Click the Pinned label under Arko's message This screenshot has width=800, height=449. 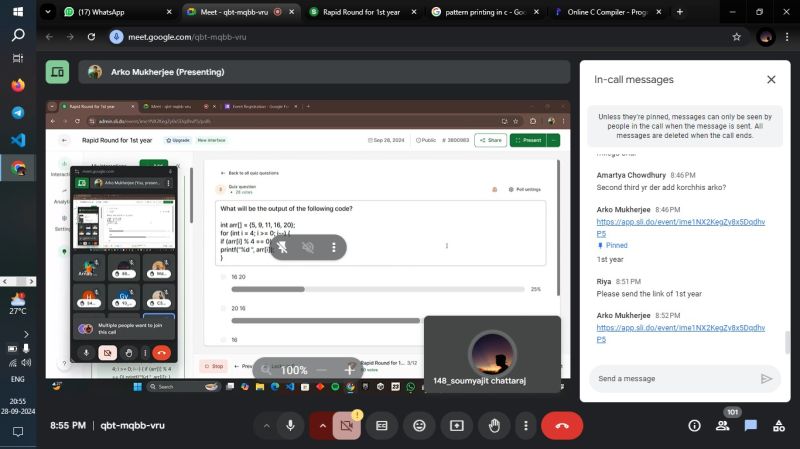click(x=616, y=245)
